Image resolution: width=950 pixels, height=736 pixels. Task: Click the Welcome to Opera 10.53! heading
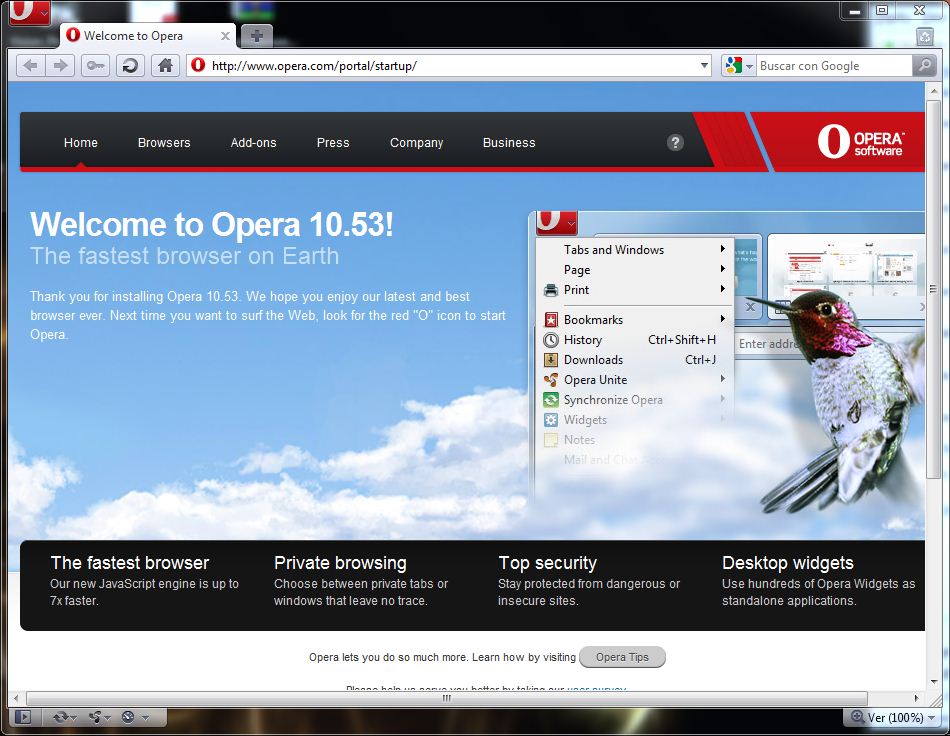tap(211, 225)
